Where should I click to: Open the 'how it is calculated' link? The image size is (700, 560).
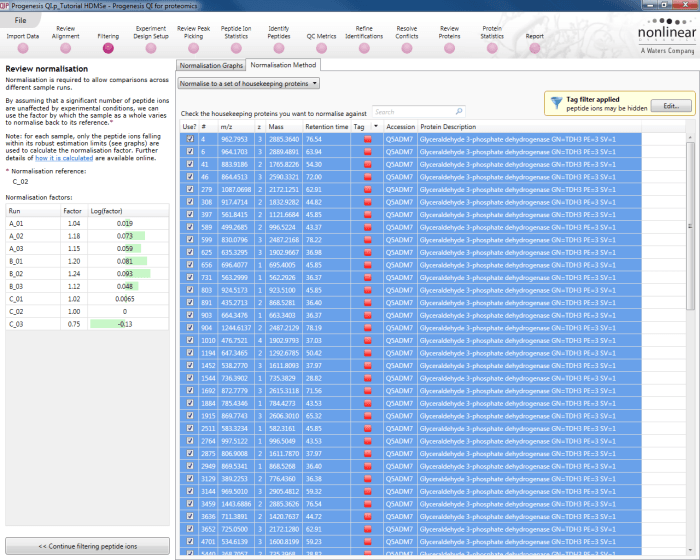pos(64,158)
